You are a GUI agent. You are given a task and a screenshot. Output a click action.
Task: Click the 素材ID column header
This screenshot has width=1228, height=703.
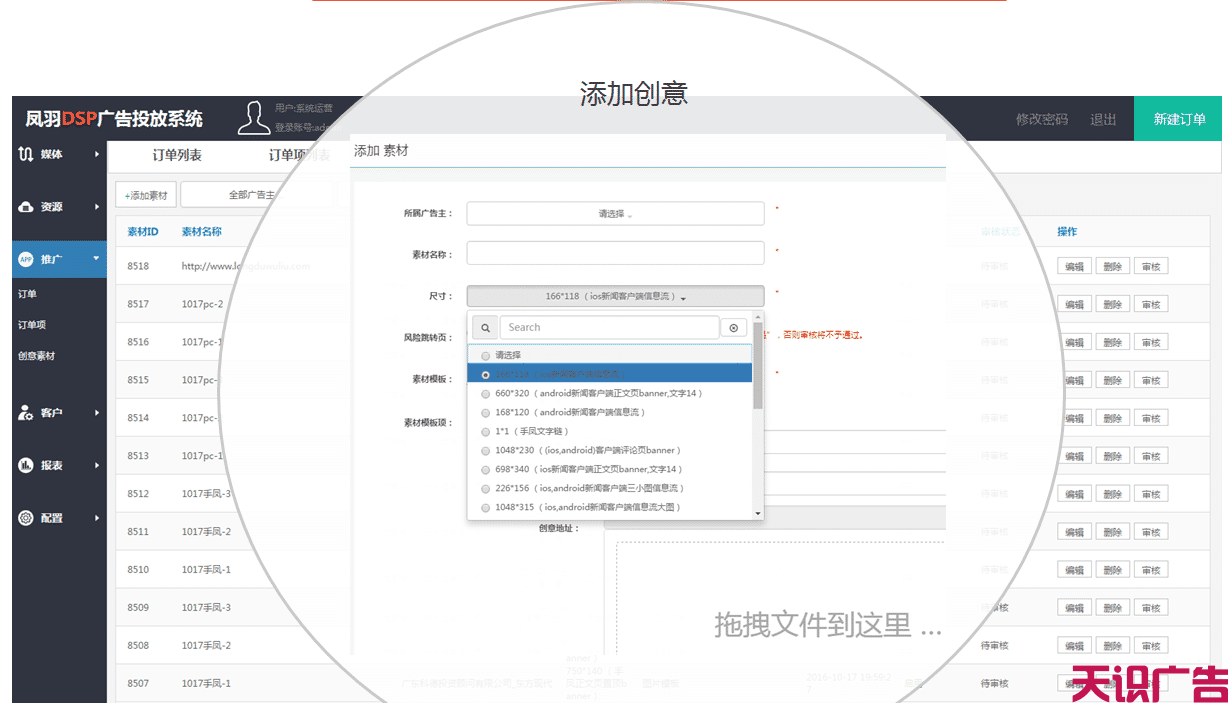[x=143, y=232]
